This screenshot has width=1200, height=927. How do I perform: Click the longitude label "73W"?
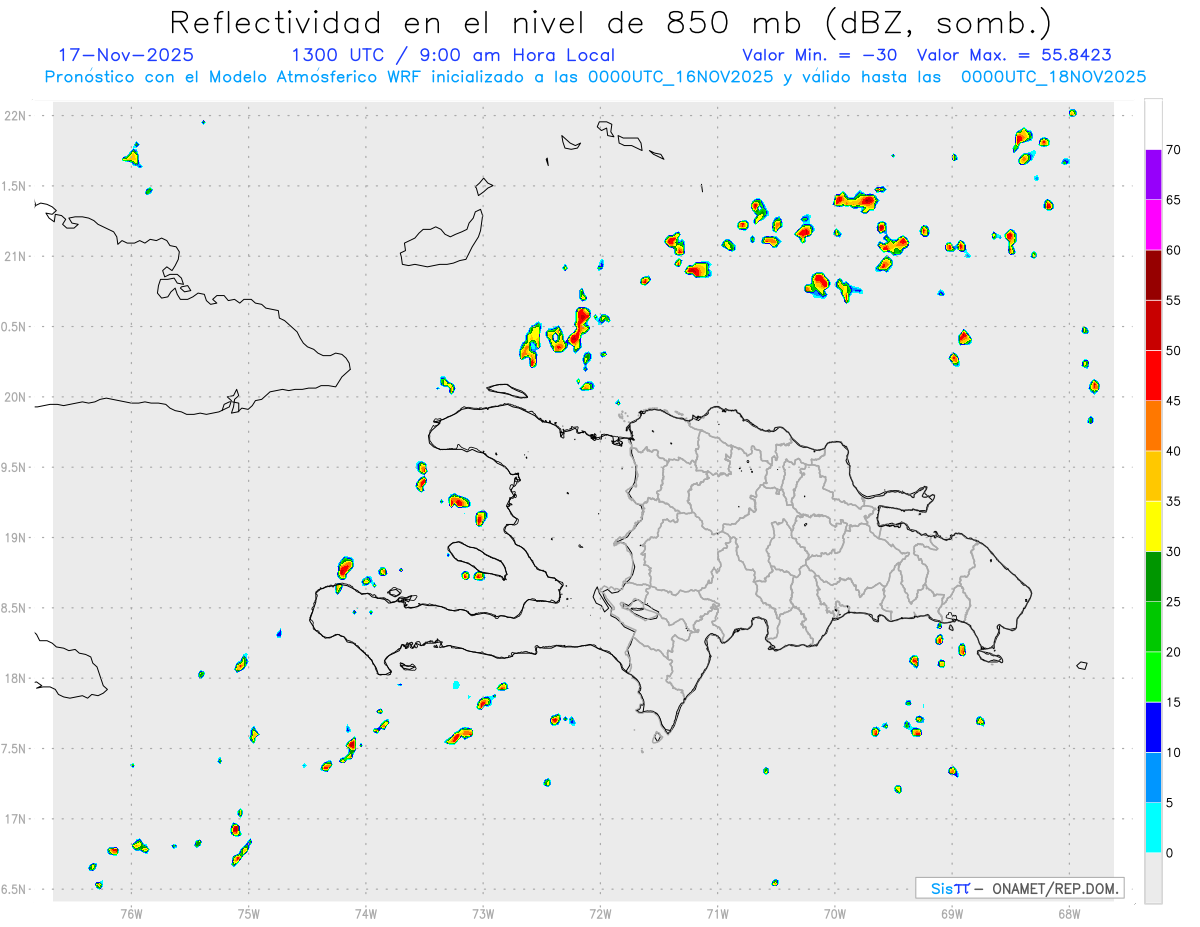[x=483, y=913]
